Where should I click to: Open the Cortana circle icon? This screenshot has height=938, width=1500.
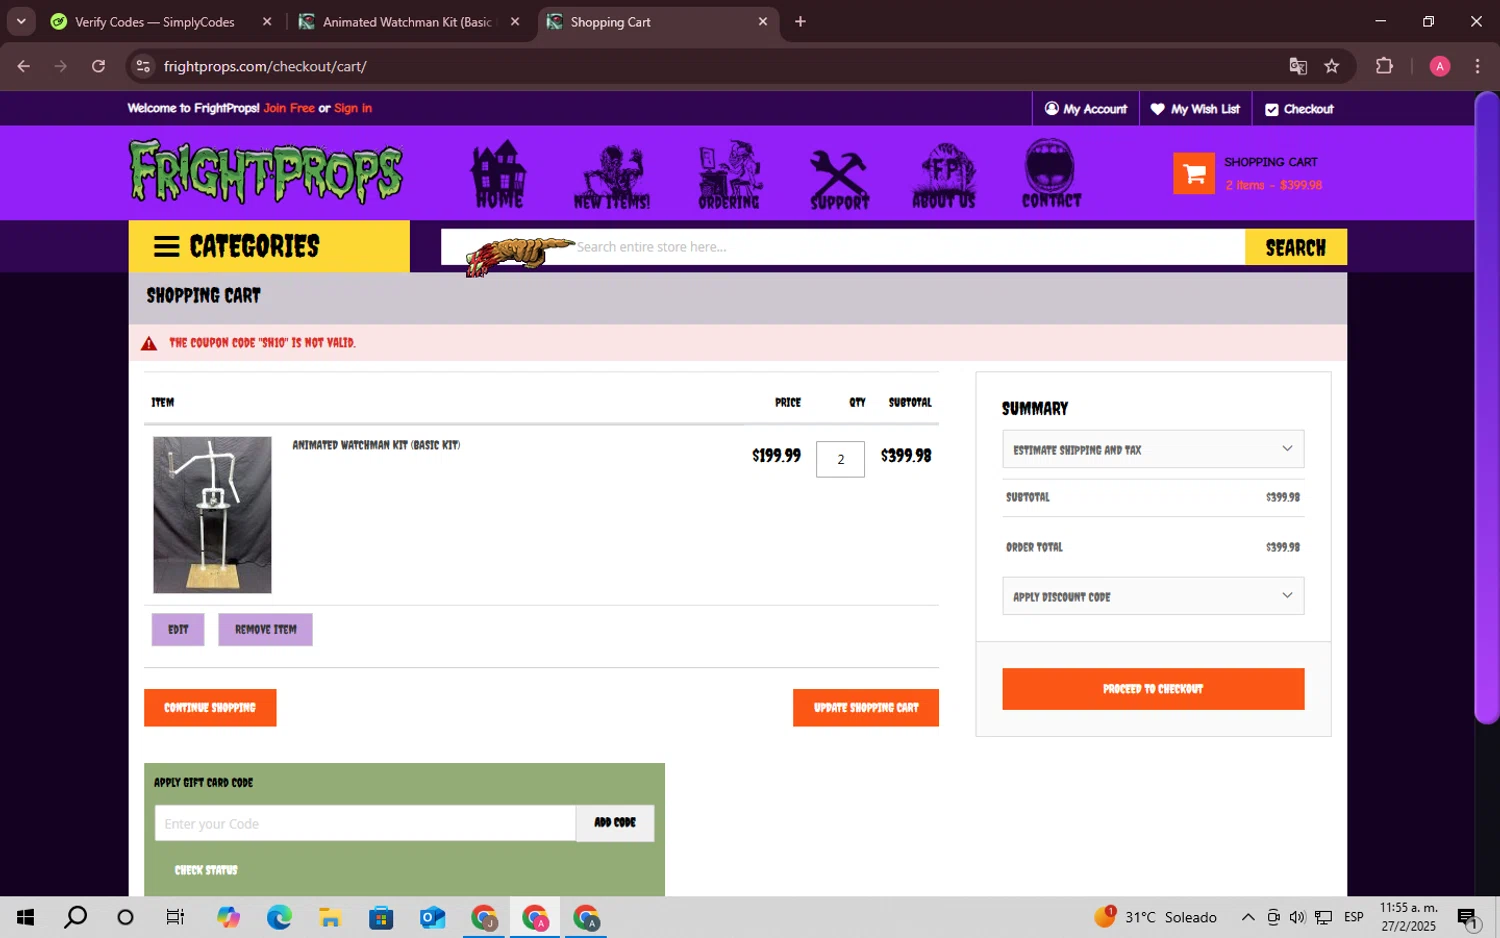point(125,917)
